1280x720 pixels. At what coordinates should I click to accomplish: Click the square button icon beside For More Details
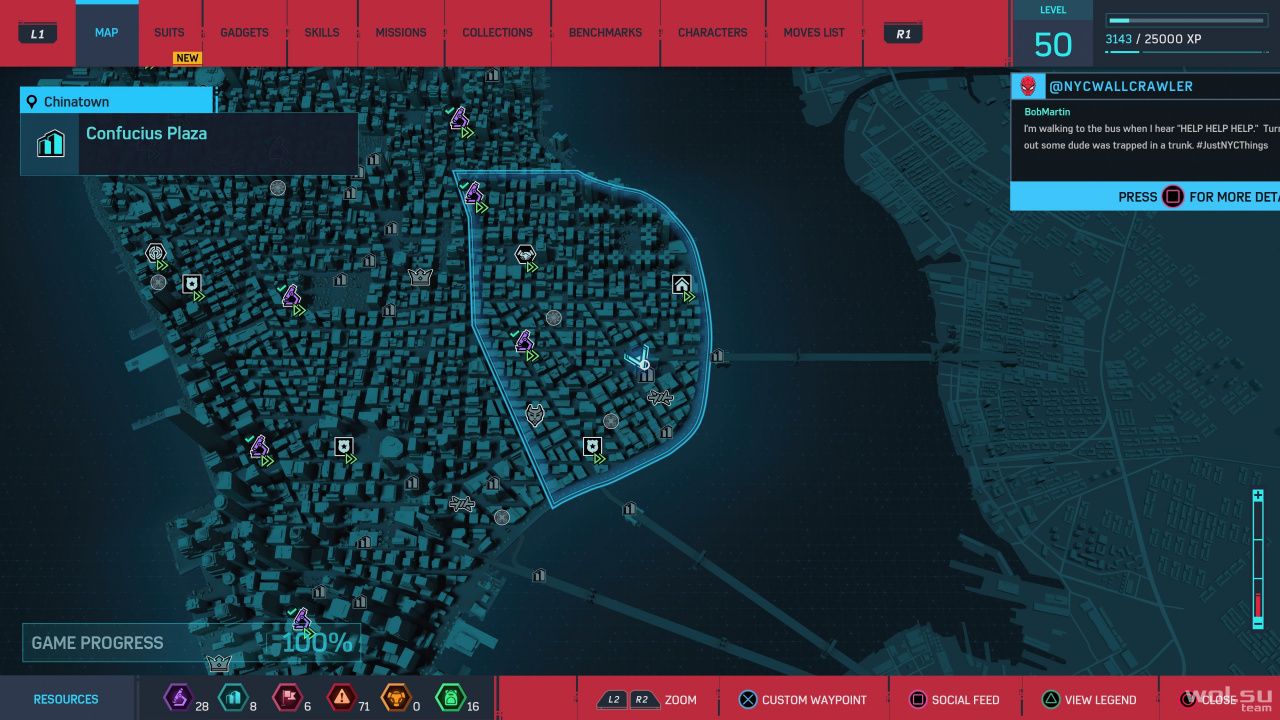click(1173, 197)
